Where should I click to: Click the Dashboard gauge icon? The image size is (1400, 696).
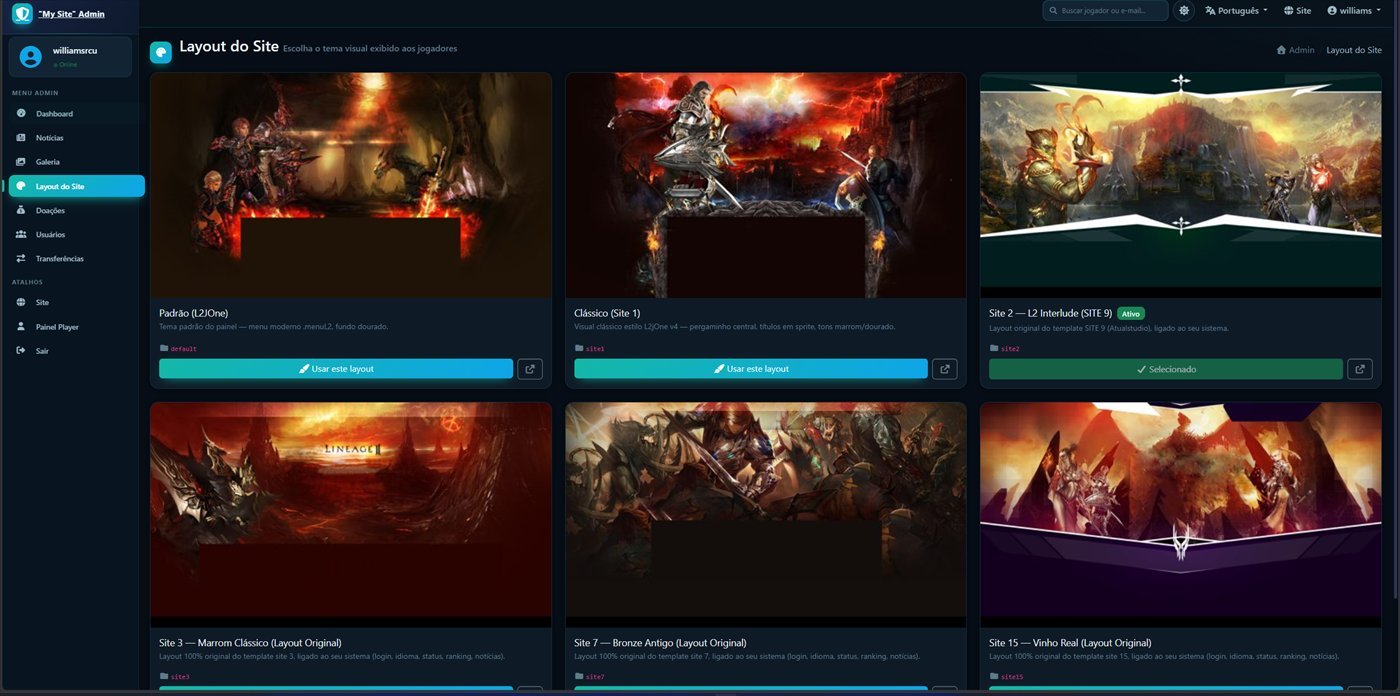click(21, 113)
